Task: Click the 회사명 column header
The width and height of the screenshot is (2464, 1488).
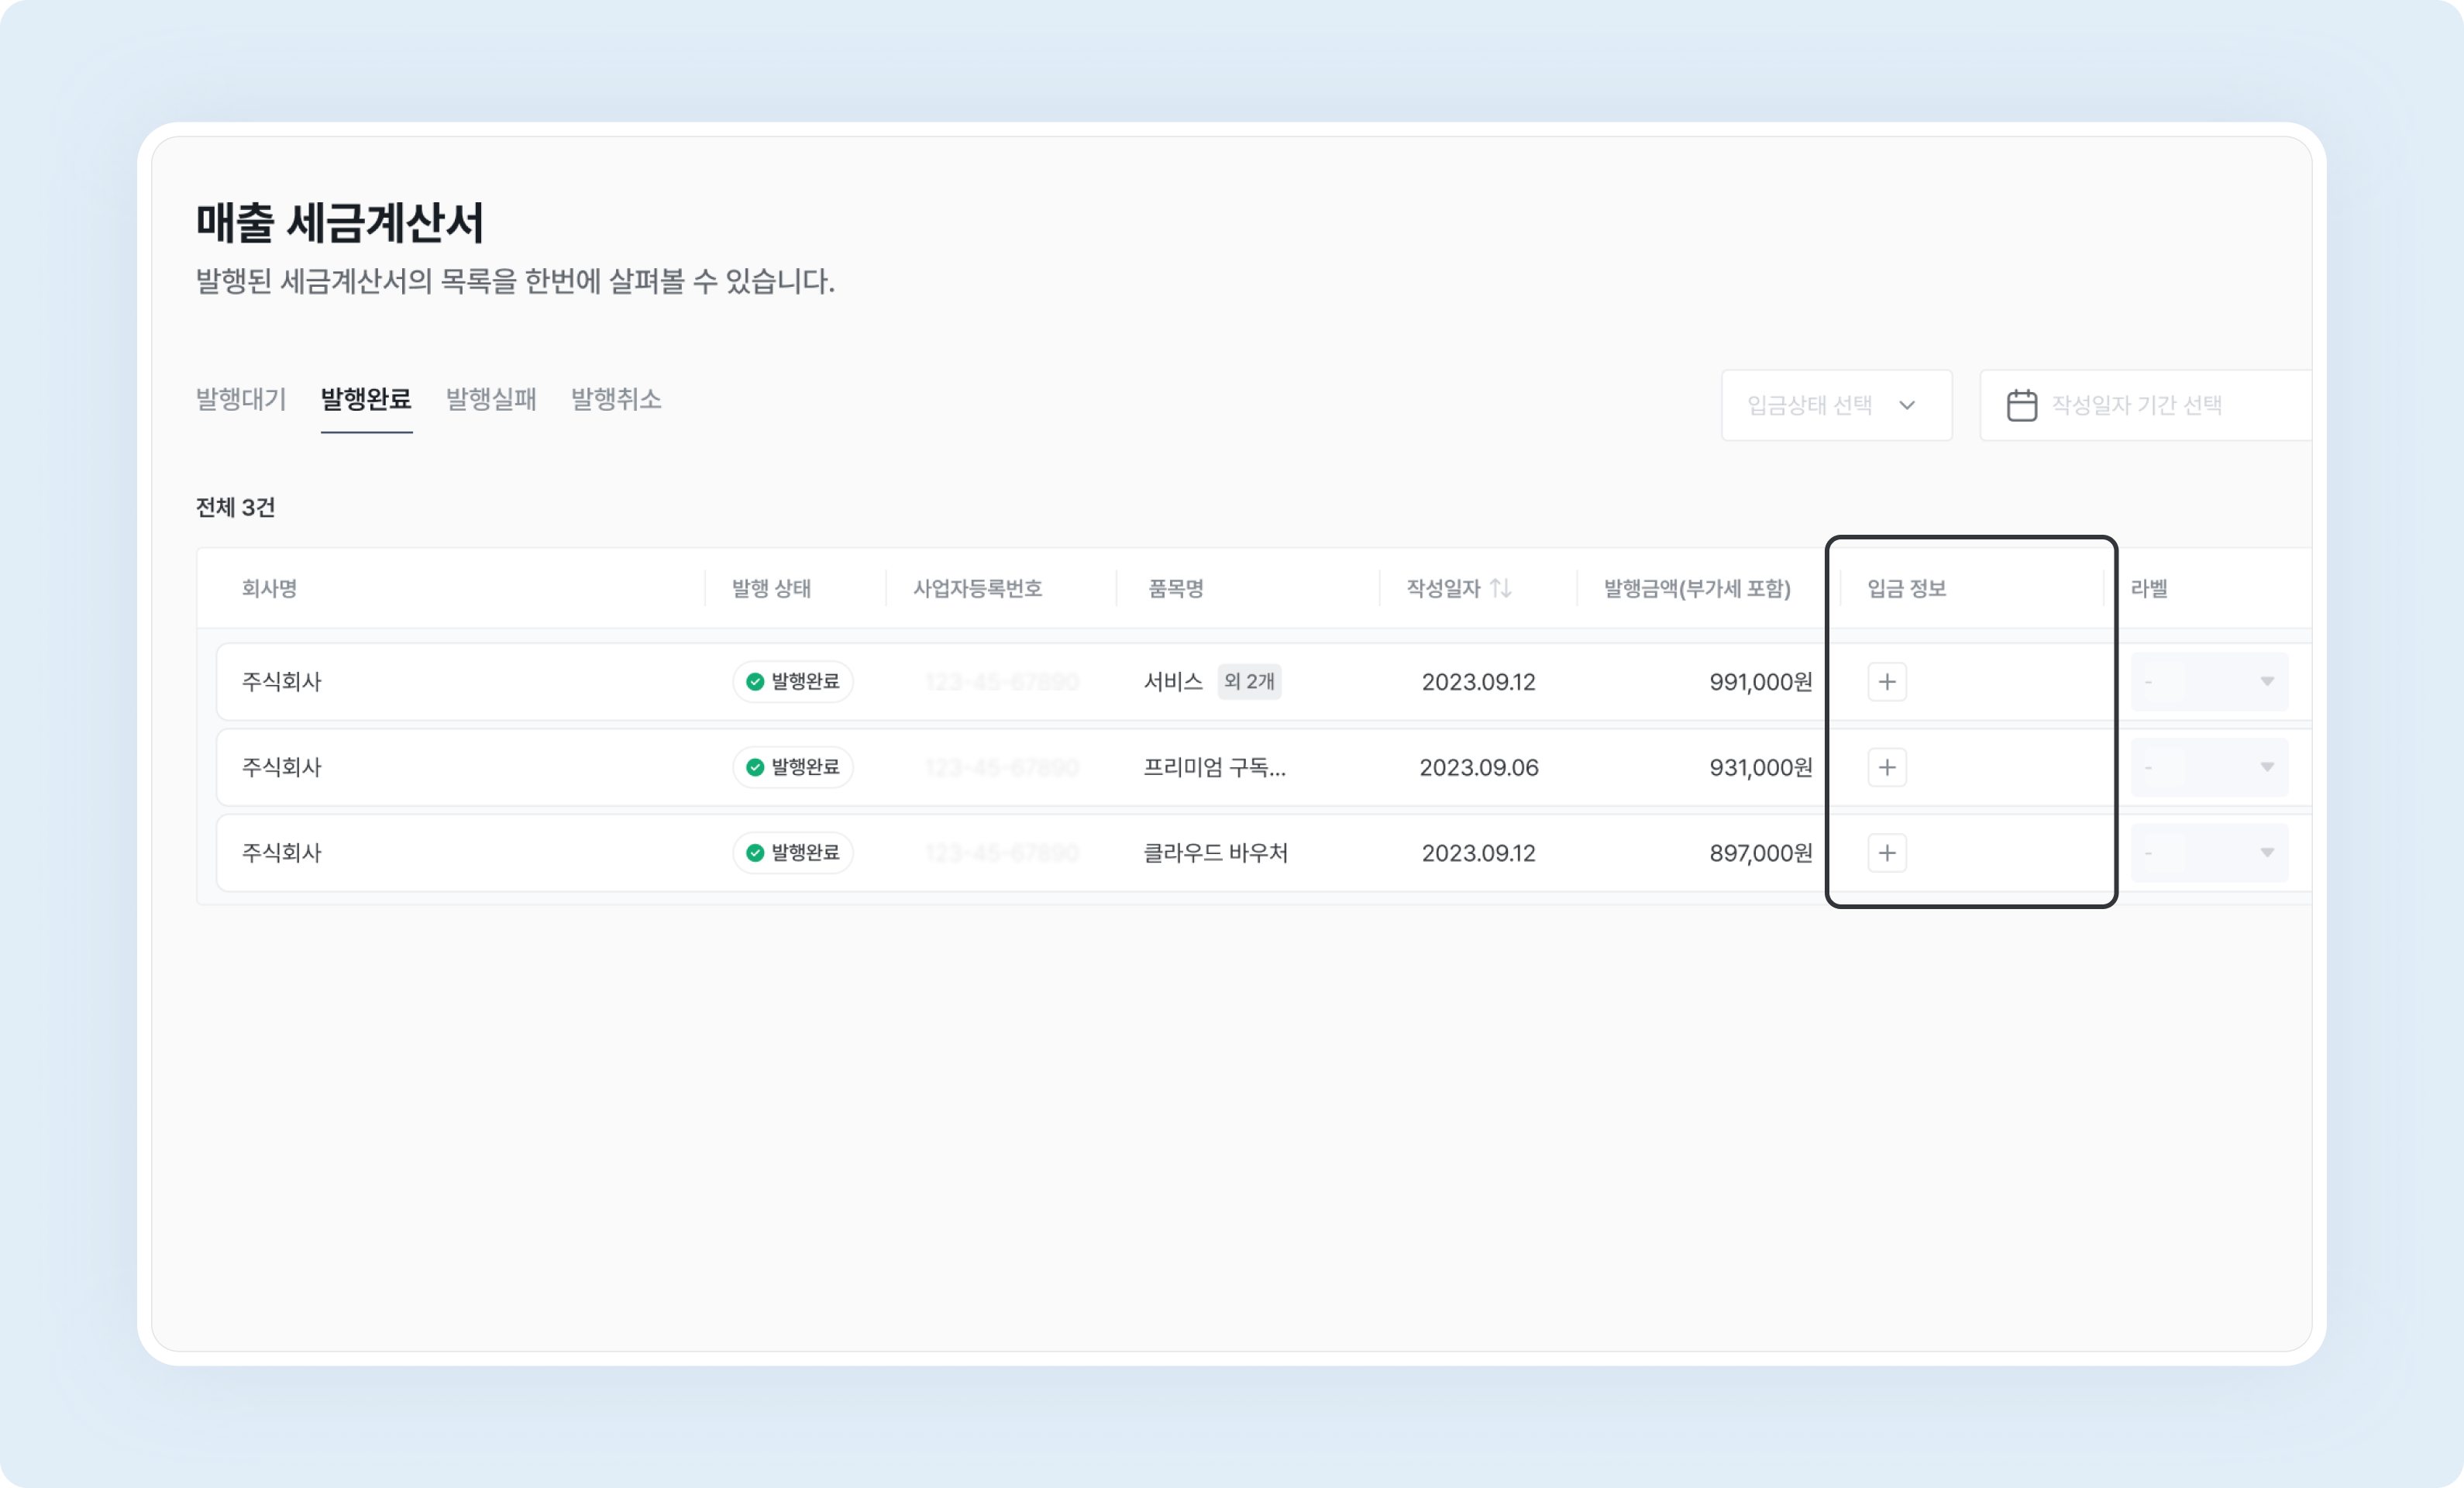Action: tap(271, 588)
